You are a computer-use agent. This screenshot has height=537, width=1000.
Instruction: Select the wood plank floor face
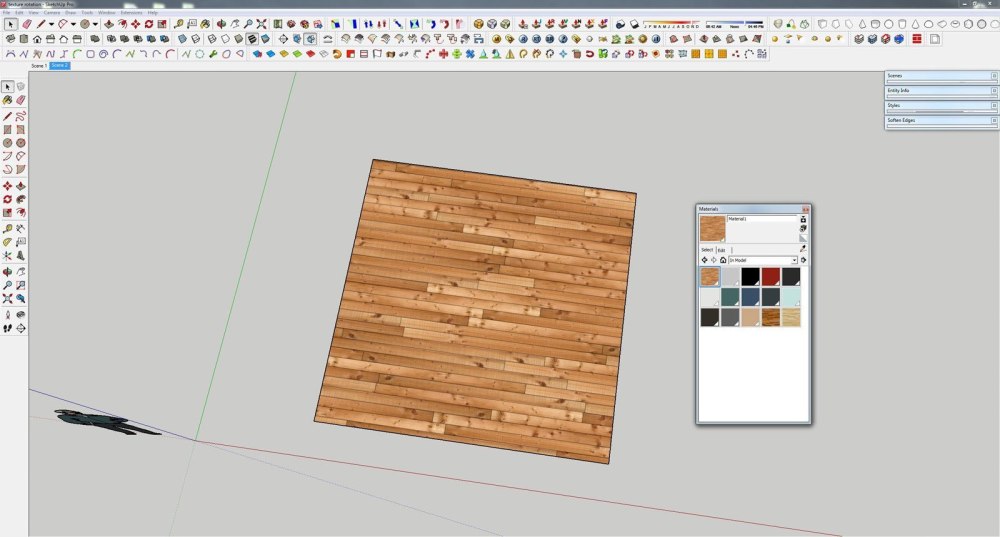click(x=475, y=311)
